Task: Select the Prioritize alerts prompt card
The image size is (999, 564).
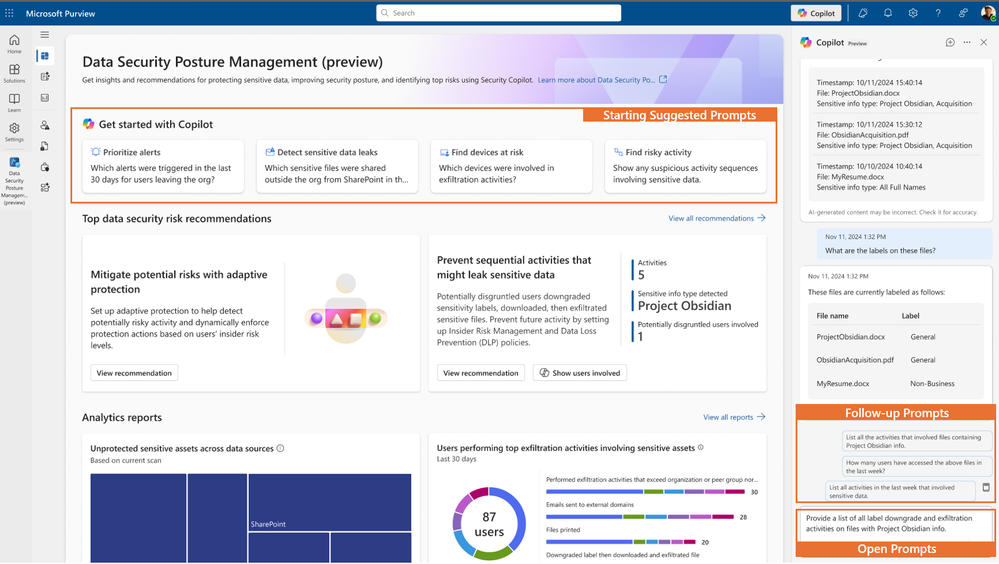Action: [x=163, y=166]
